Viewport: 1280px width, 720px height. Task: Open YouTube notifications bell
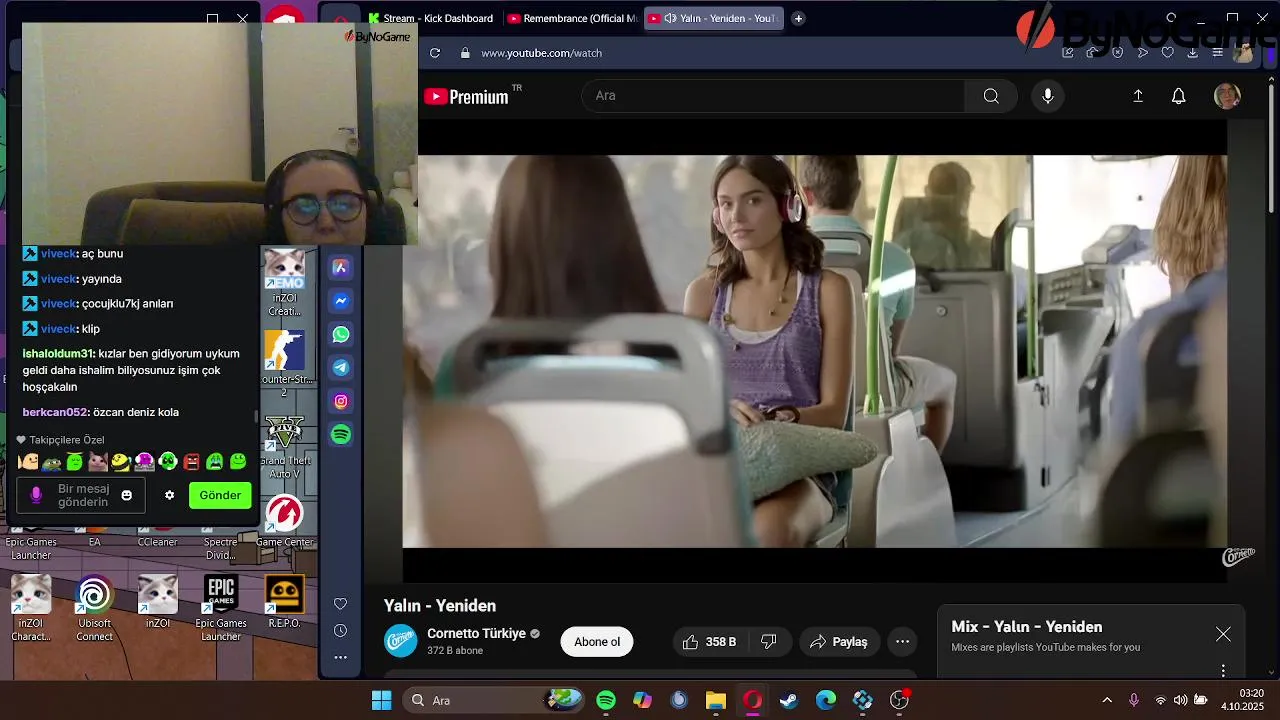[x=1179, y=96]
